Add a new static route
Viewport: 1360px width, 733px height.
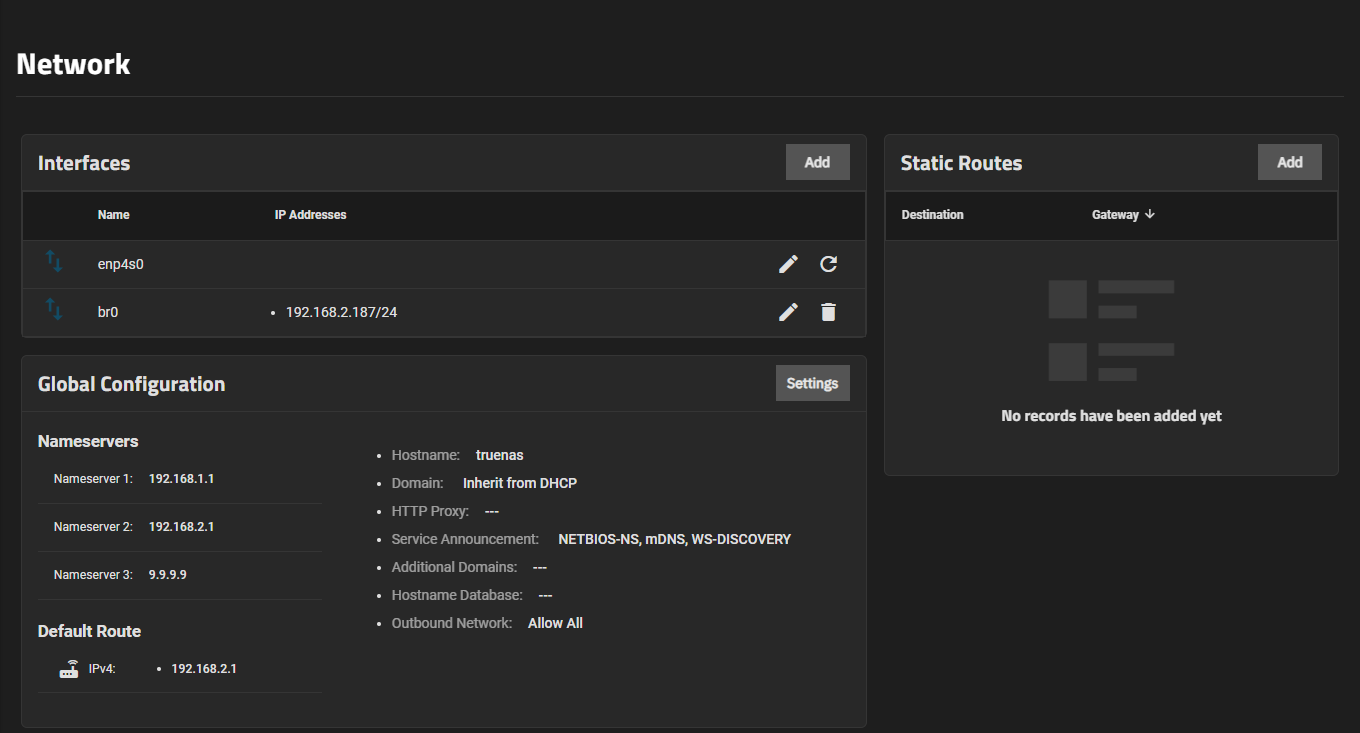pos(1289,162)
